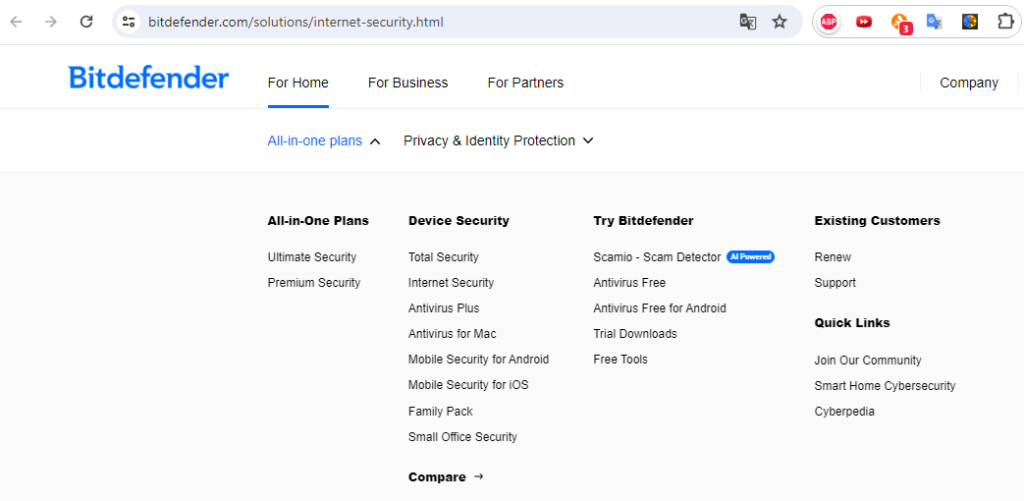Viewport: 1024px width, 501px height.
Task: Open the Small Office Security link
Action: pyautogui.click(x=462, y=437)
